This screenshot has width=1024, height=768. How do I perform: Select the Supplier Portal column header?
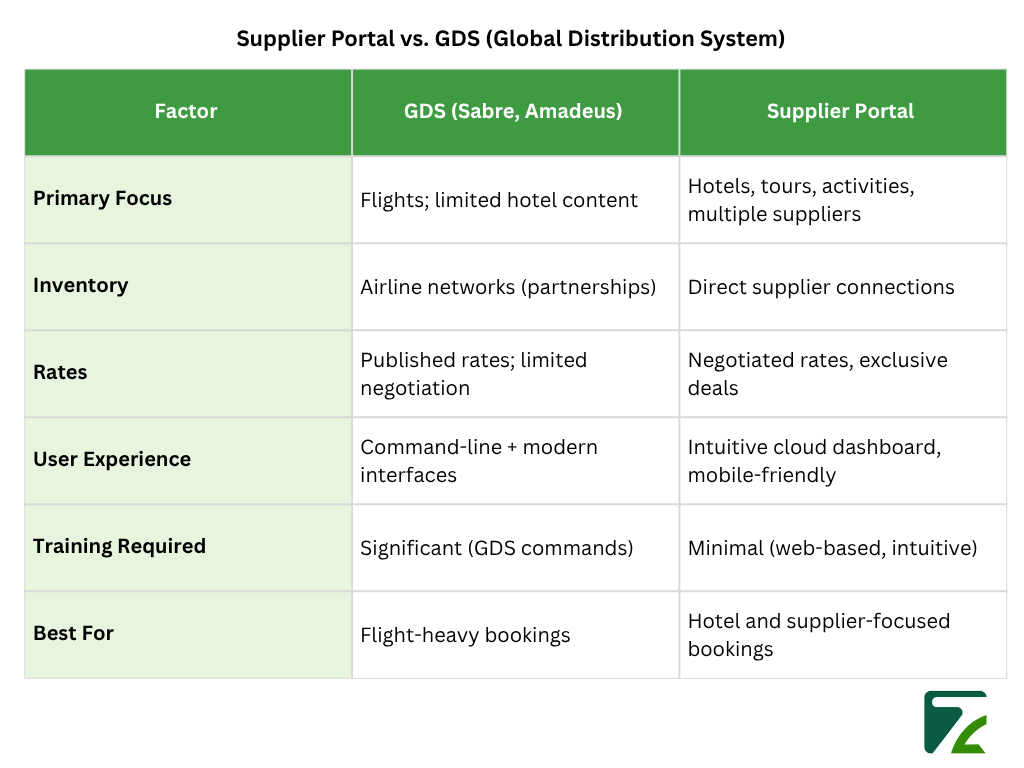click(x=841, y=111)
